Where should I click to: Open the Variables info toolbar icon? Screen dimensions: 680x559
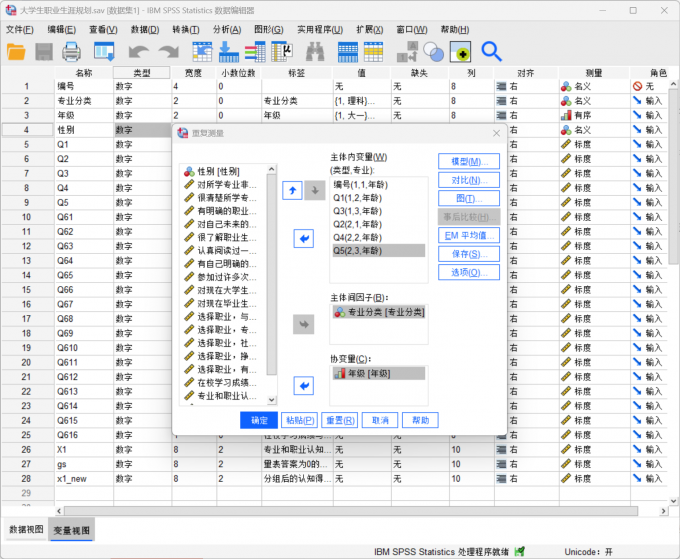click(255, 52)
